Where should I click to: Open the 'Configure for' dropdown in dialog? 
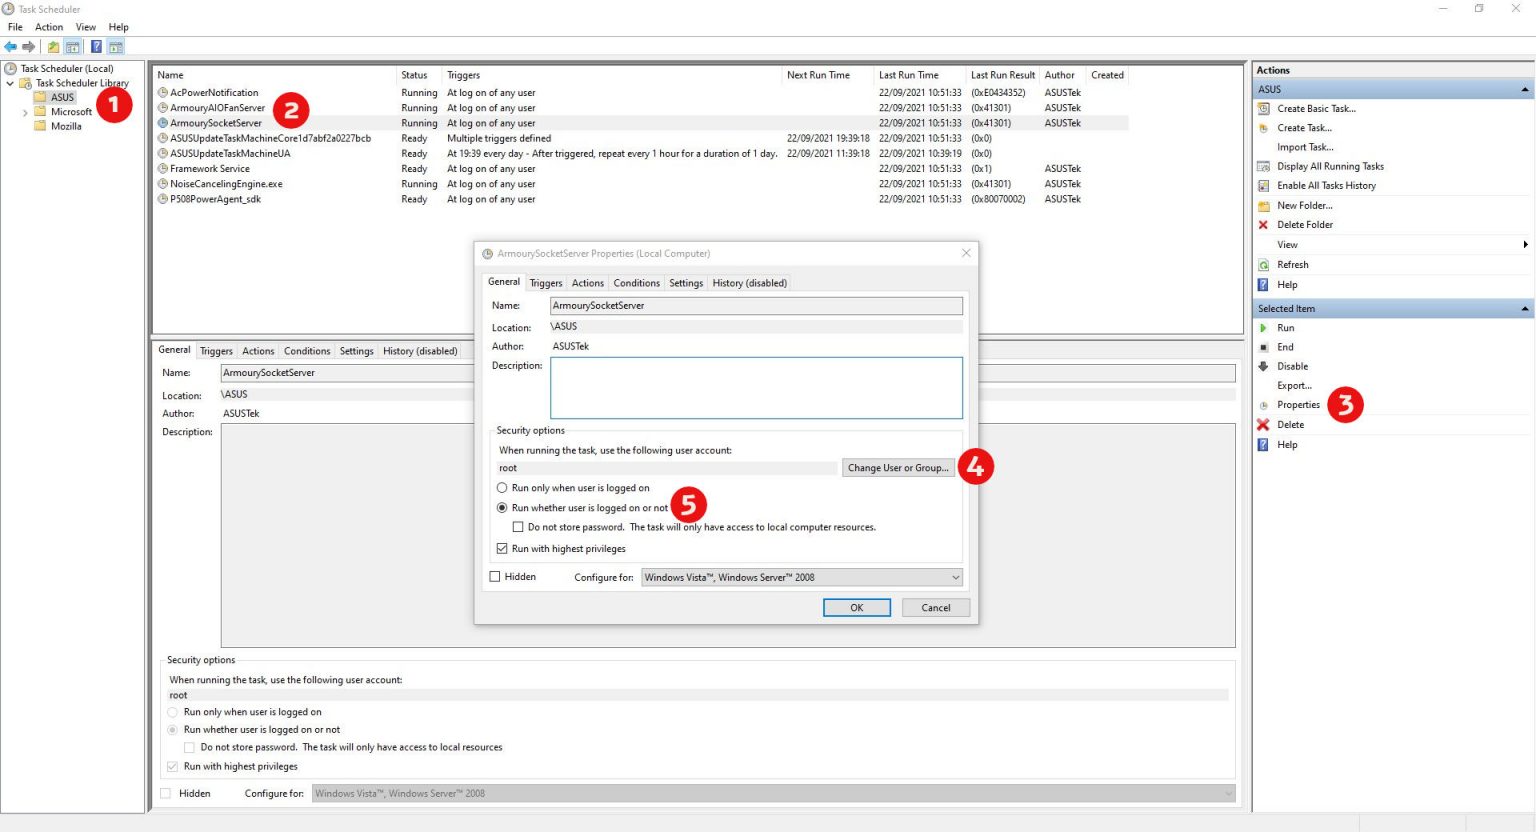click(x=801, y=577)
